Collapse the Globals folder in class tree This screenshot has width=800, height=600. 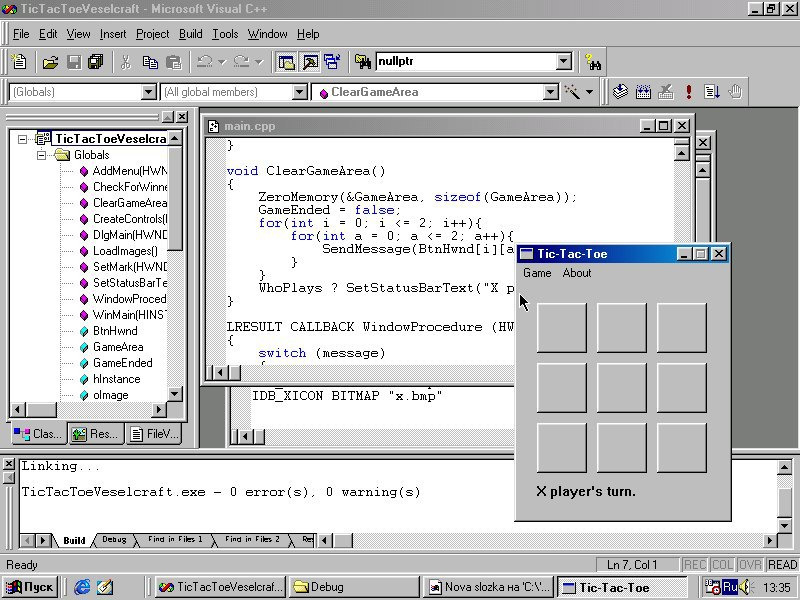coord(42,155)
